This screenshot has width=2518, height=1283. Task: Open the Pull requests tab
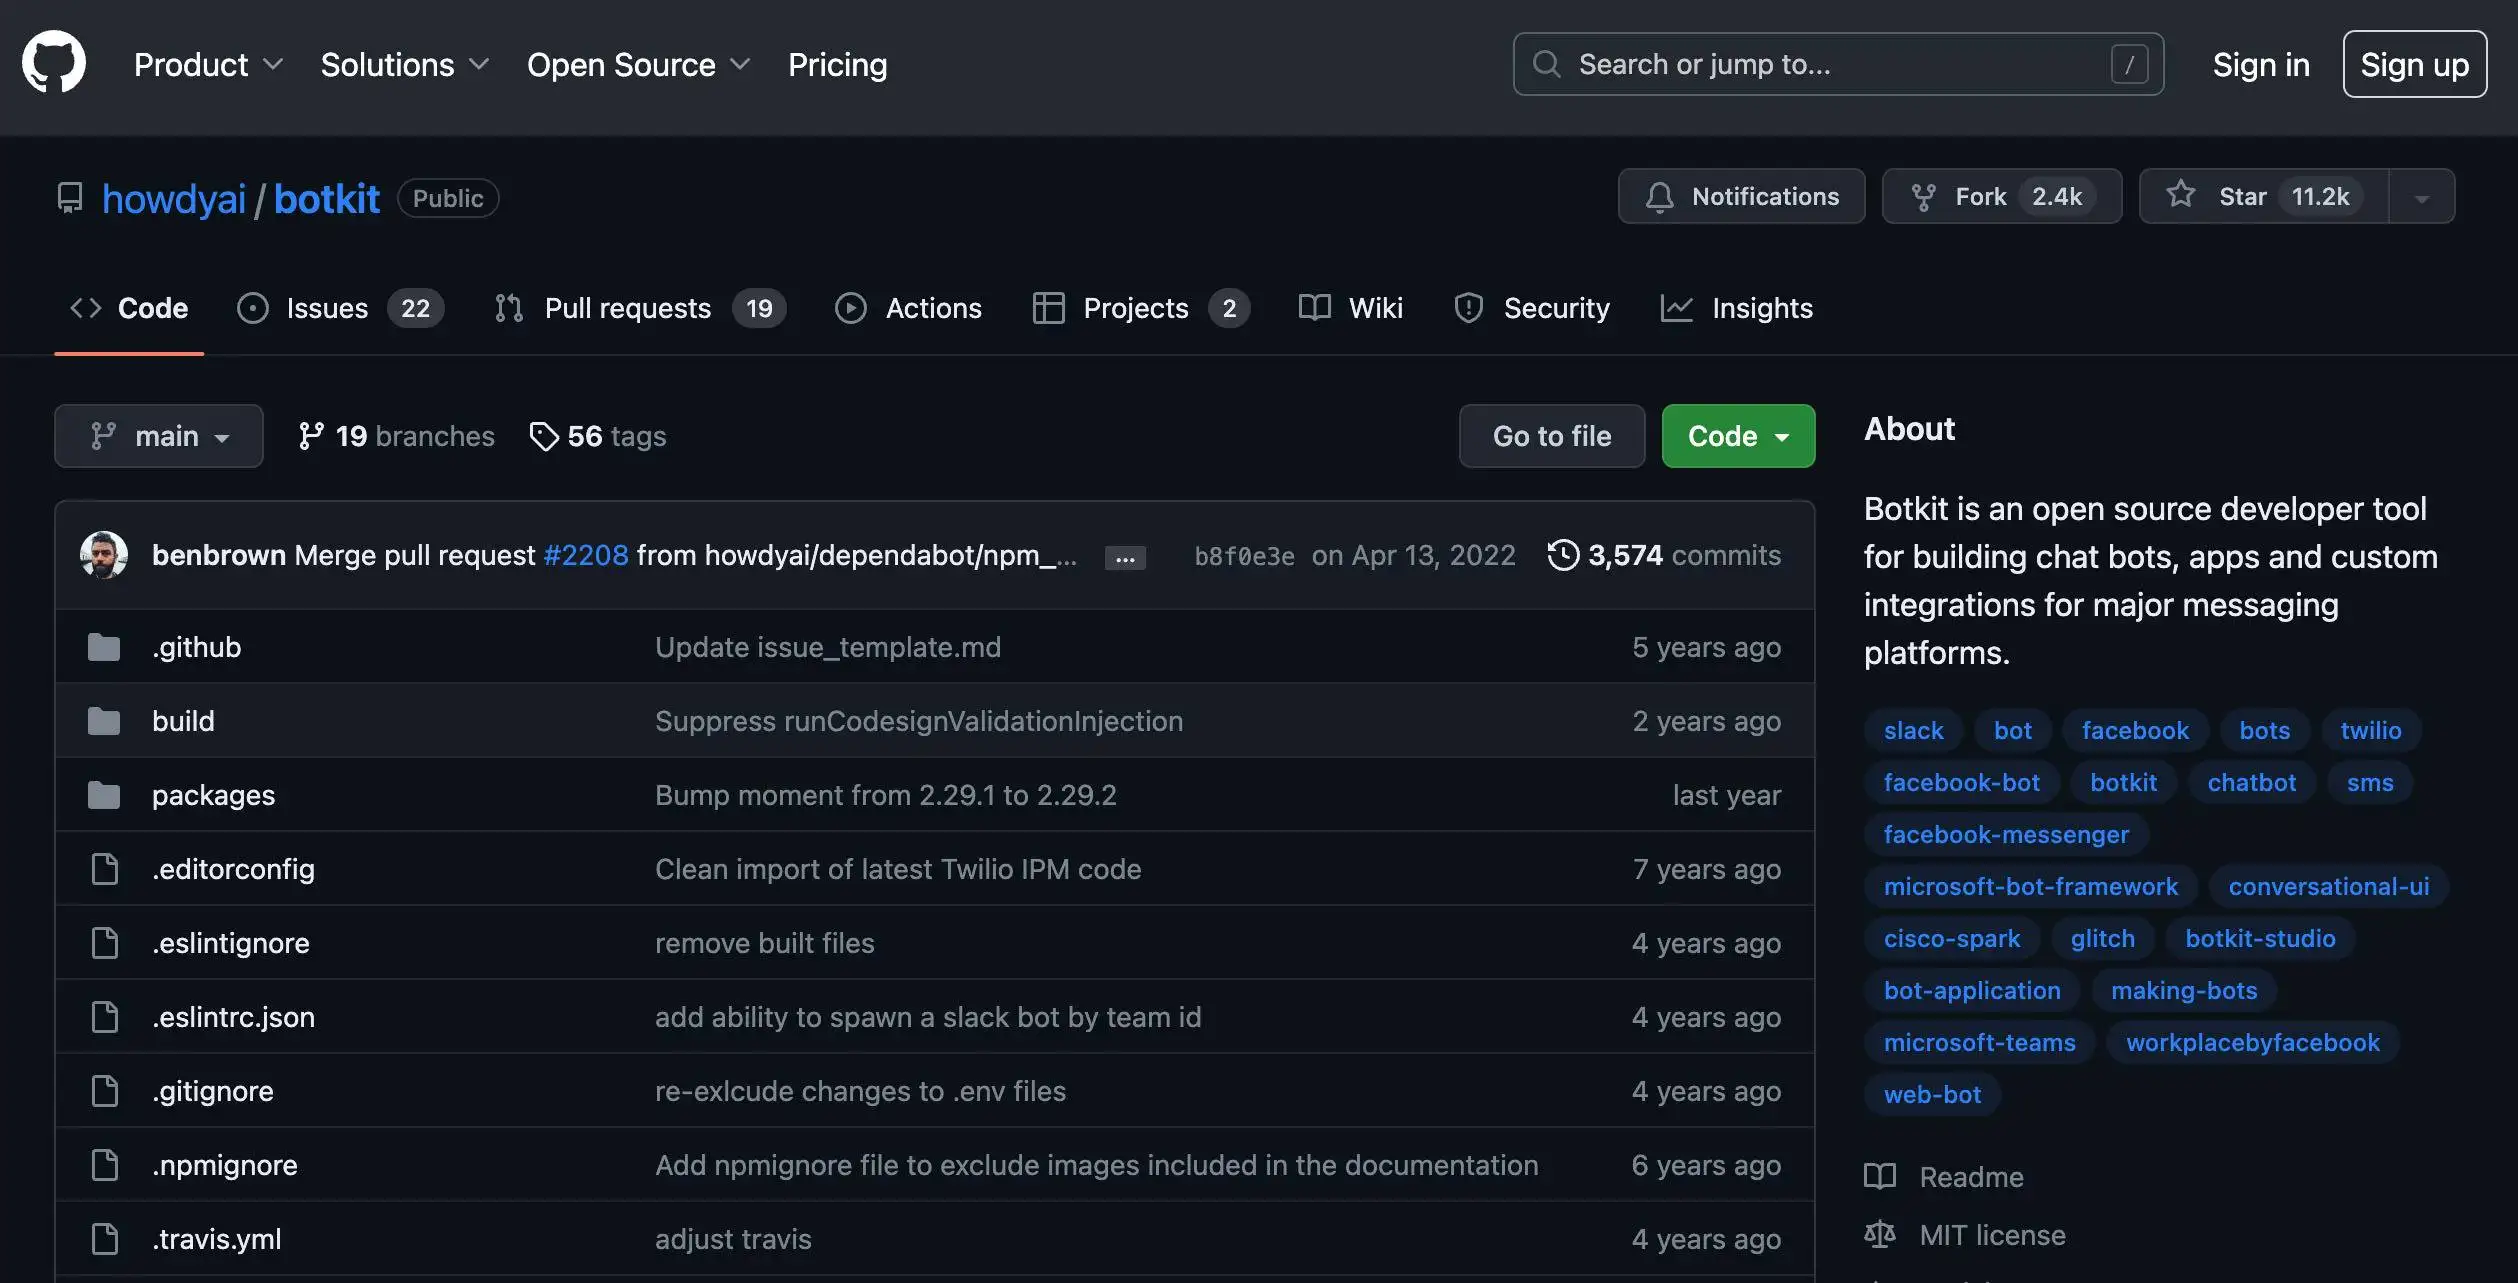(640, 308)
